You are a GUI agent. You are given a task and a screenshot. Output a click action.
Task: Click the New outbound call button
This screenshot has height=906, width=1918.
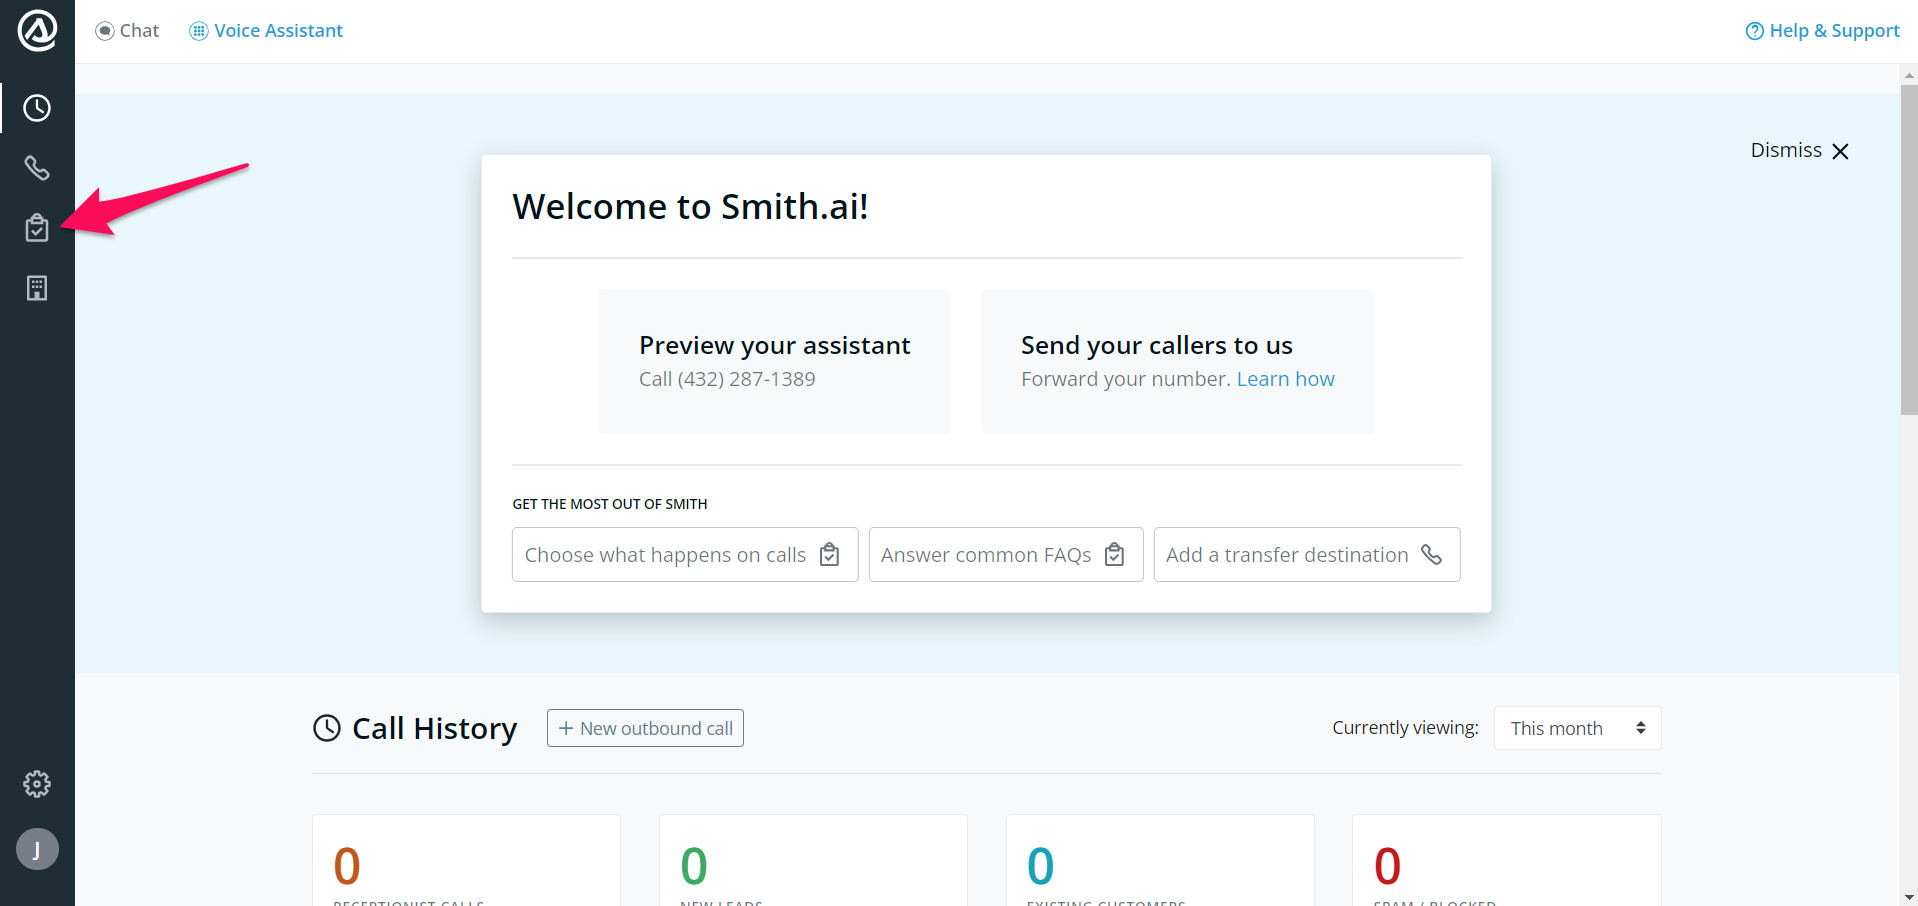645,728
